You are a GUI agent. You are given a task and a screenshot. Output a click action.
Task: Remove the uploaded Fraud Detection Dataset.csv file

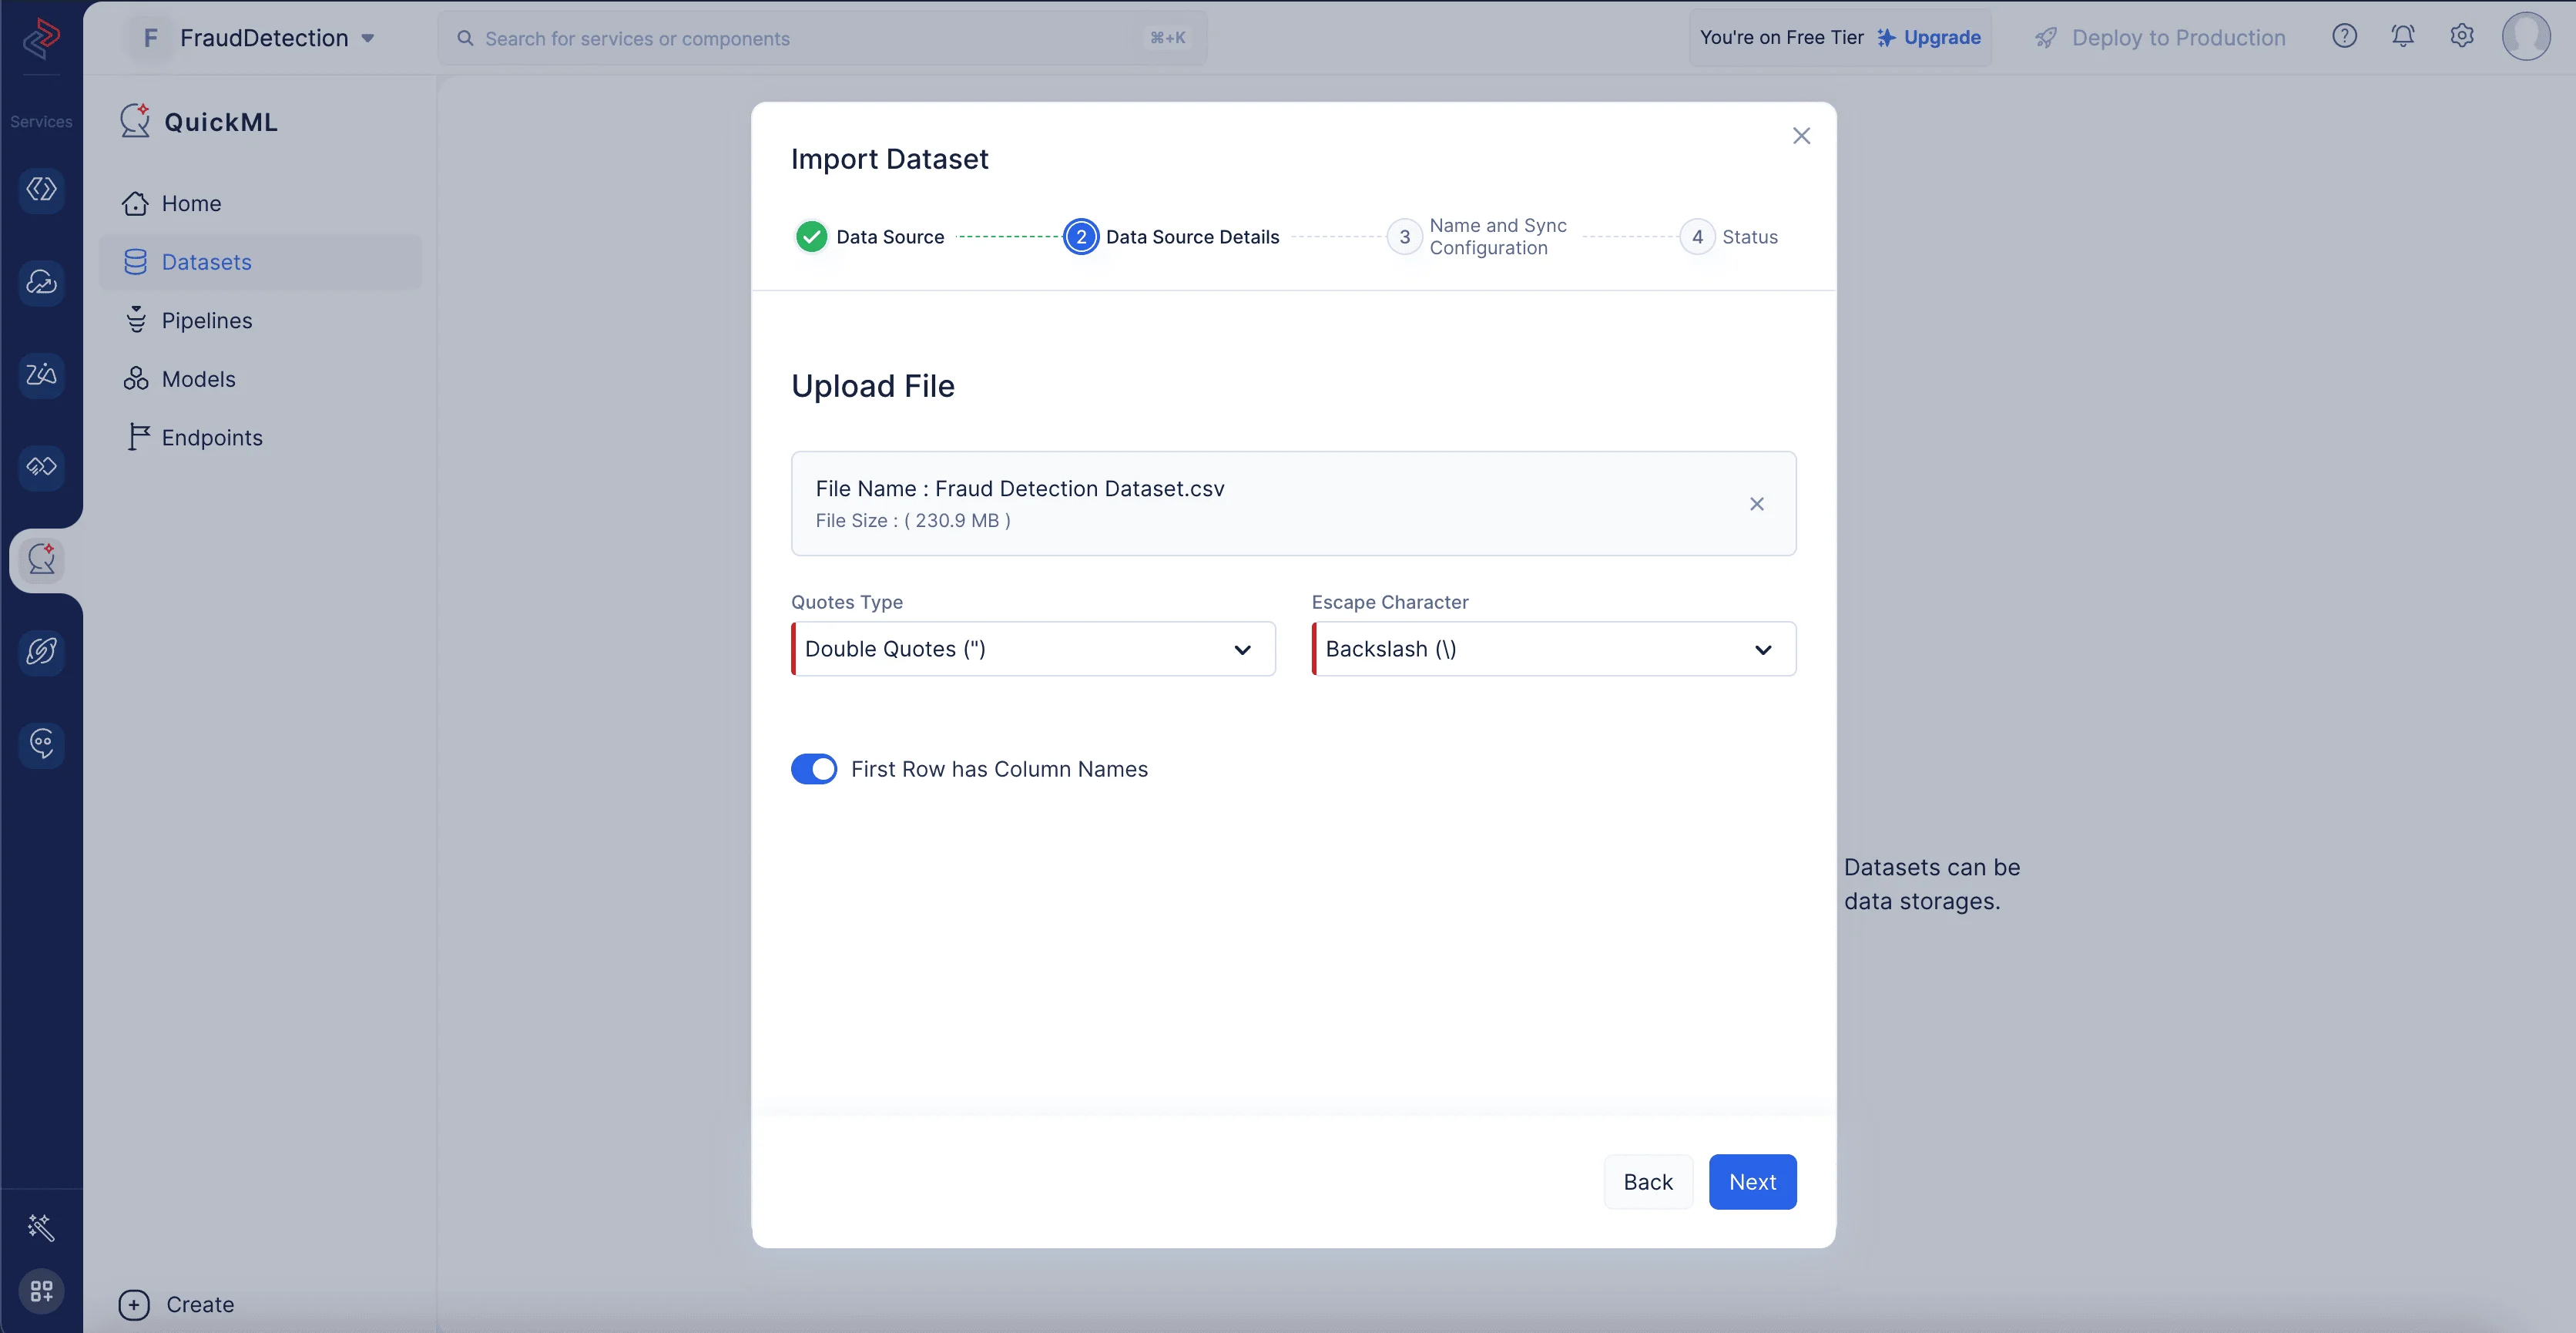click(1756, 504)
